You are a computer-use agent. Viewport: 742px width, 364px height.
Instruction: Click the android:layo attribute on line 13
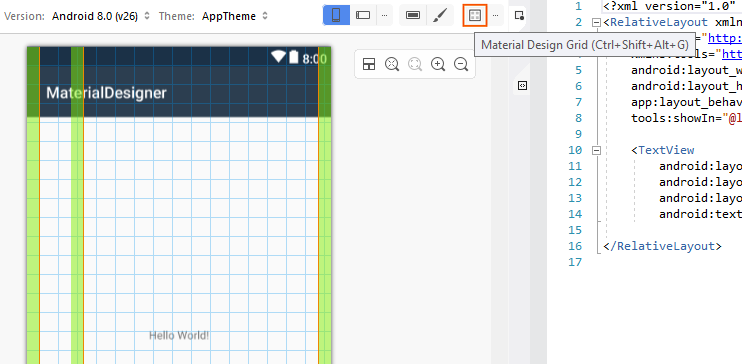pos(700,198)
